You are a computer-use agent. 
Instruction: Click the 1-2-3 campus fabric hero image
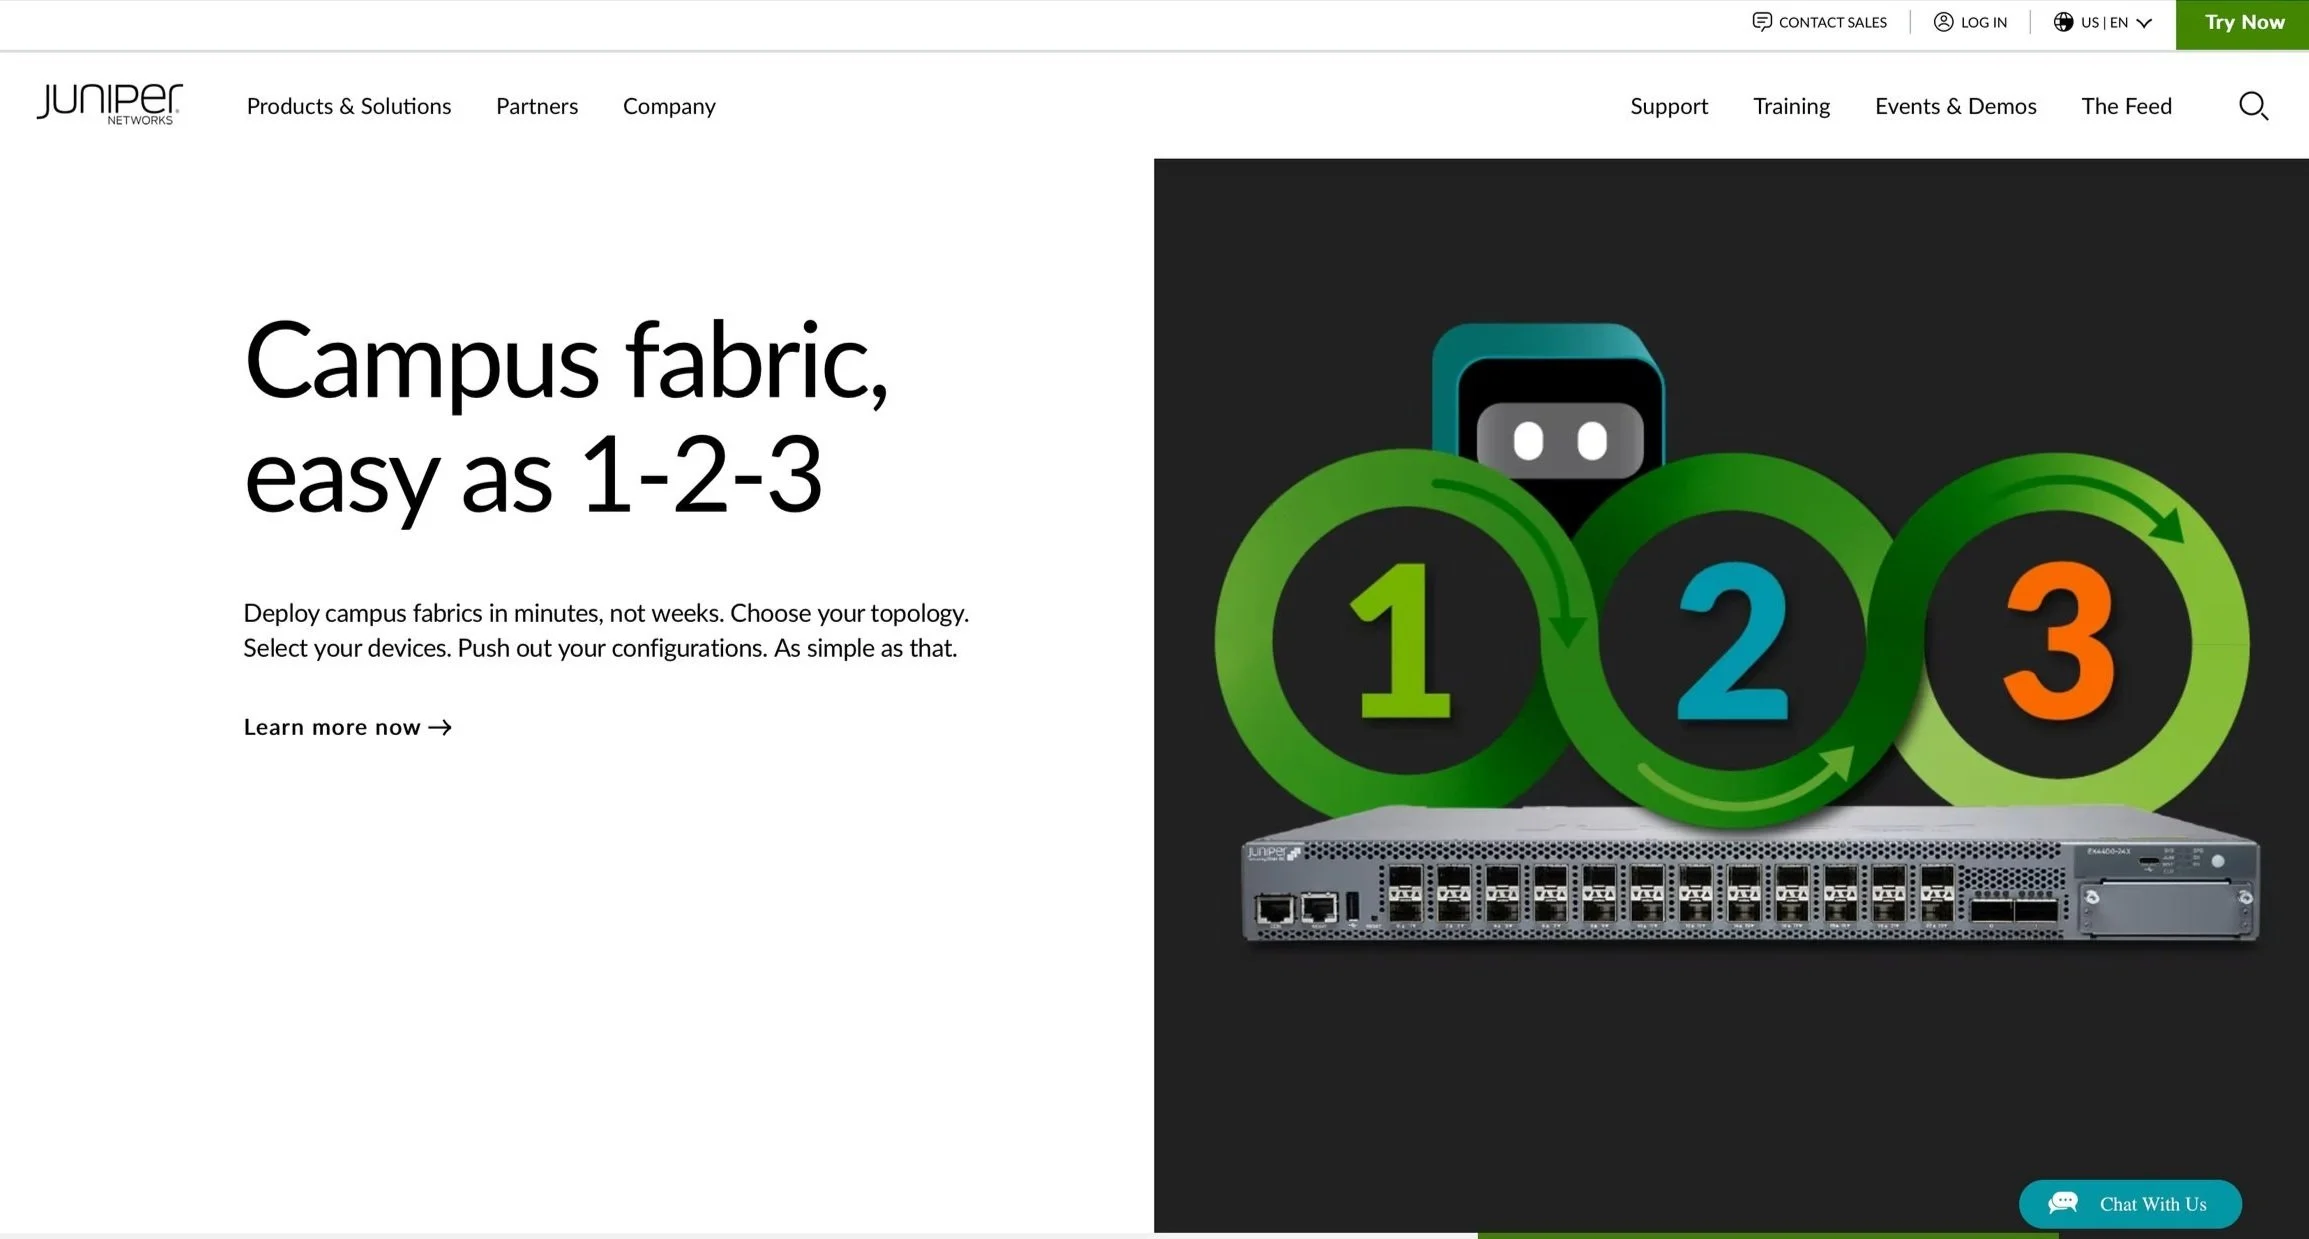(x=1731, y=695)
